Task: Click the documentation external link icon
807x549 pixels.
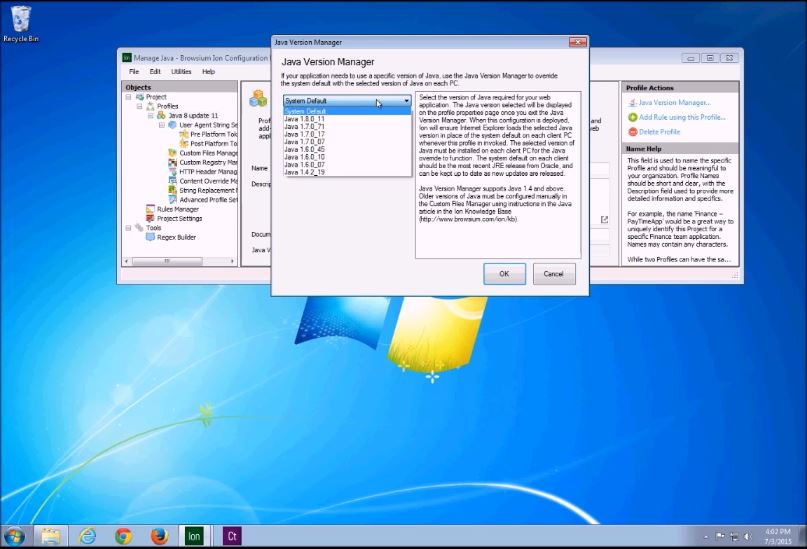Action: [x=604, y=219]
